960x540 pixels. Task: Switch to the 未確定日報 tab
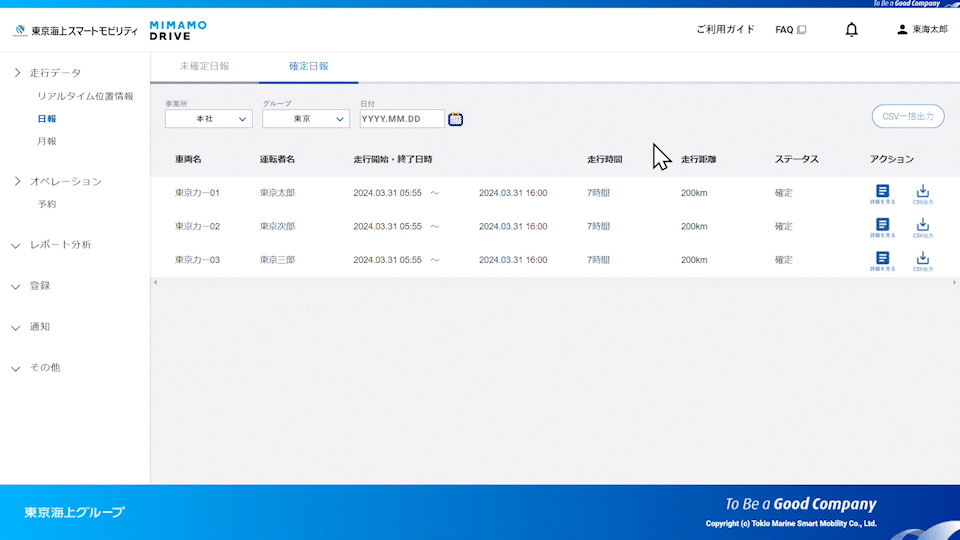[x=204, y=66]
